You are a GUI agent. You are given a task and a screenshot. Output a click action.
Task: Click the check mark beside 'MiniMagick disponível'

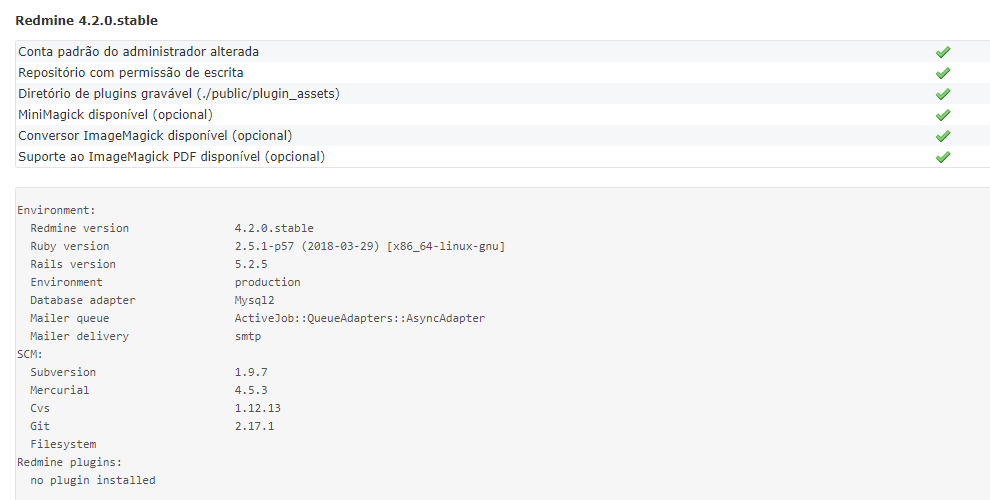pyautogui.click(x=943, y=115)
